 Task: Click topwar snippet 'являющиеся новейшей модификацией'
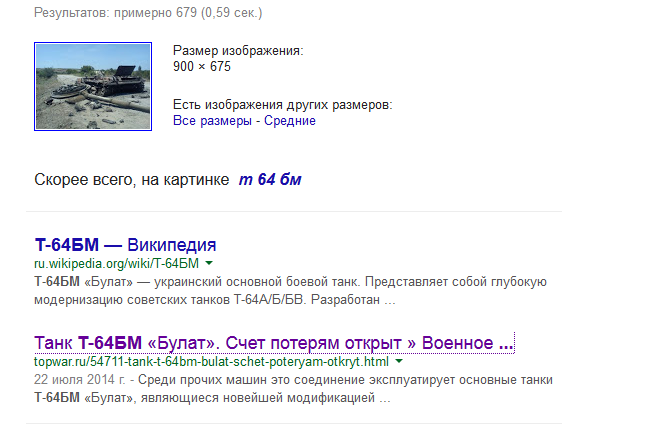(x=258, y=398)
